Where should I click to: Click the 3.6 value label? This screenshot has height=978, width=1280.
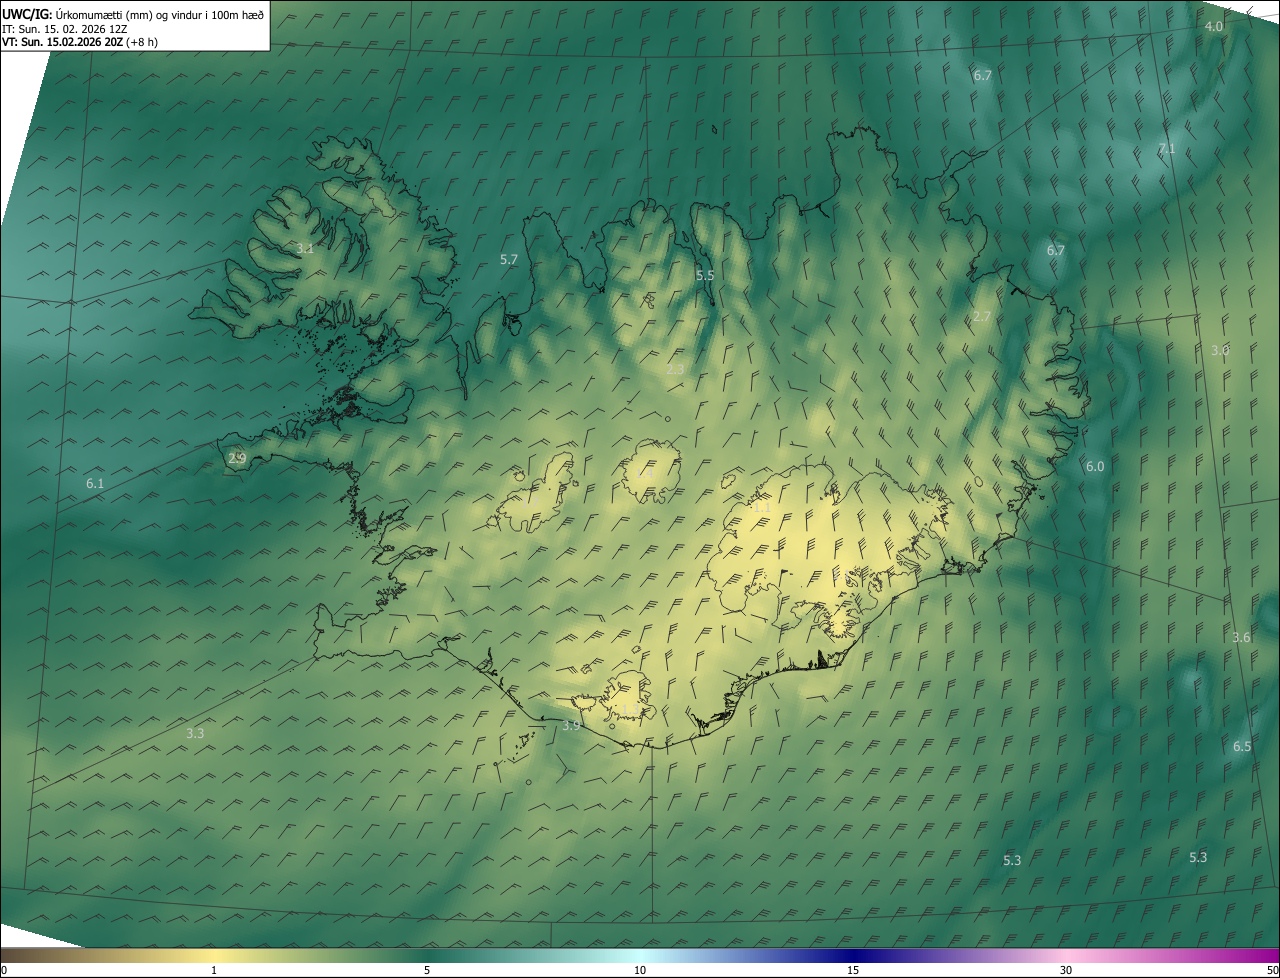(x=1241, y=637)
